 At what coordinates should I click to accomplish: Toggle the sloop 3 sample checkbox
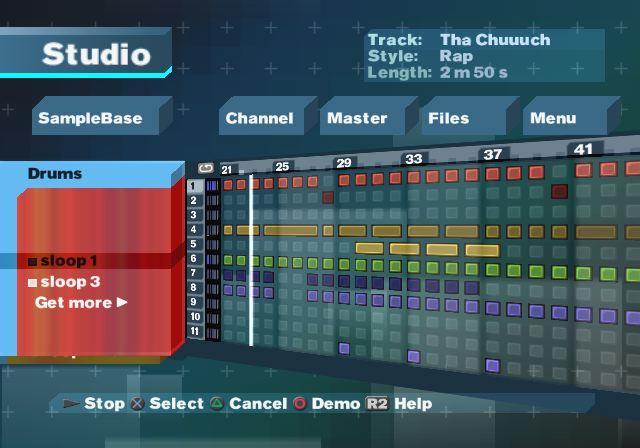[33, 283]
